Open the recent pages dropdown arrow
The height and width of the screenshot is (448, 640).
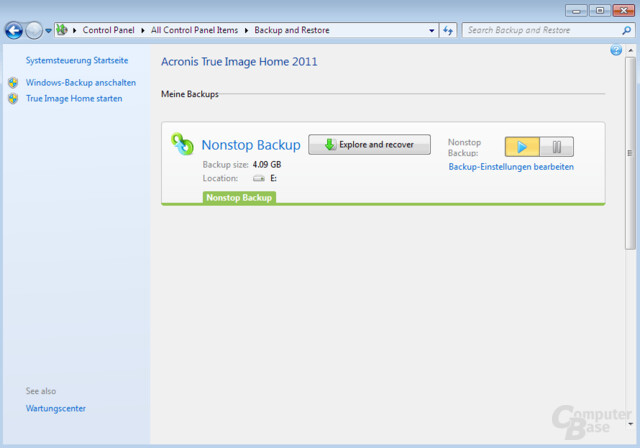point(48,31)
